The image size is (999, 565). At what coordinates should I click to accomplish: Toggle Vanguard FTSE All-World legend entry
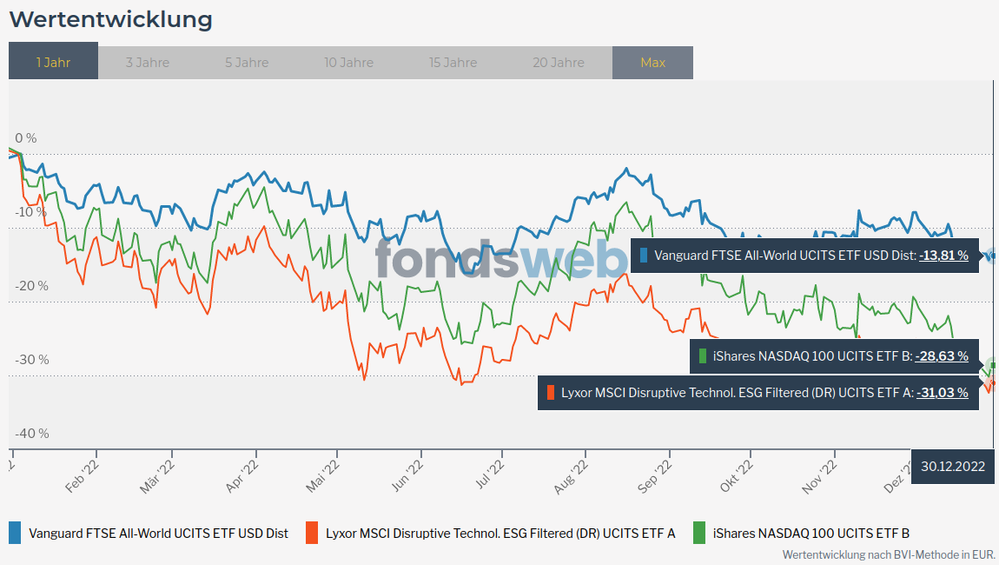(x=158, y=533)
